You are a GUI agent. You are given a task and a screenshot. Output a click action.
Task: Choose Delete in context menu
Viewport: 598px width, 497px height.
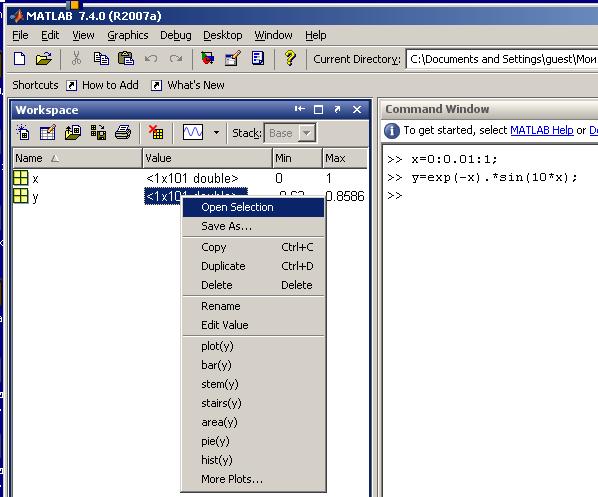tap(253, 285)
